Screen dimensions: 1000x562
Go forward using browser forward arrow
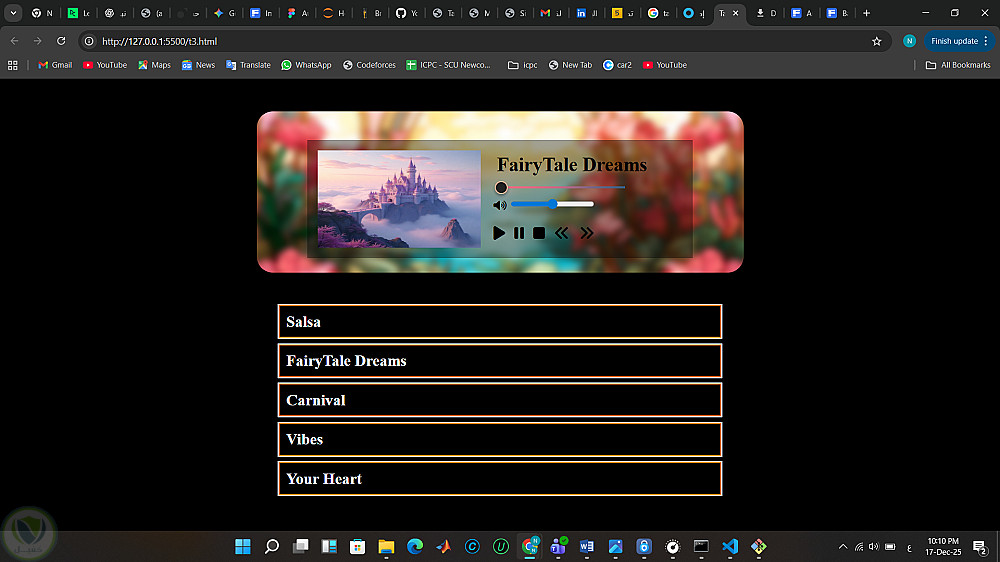[x=38, y=41]
